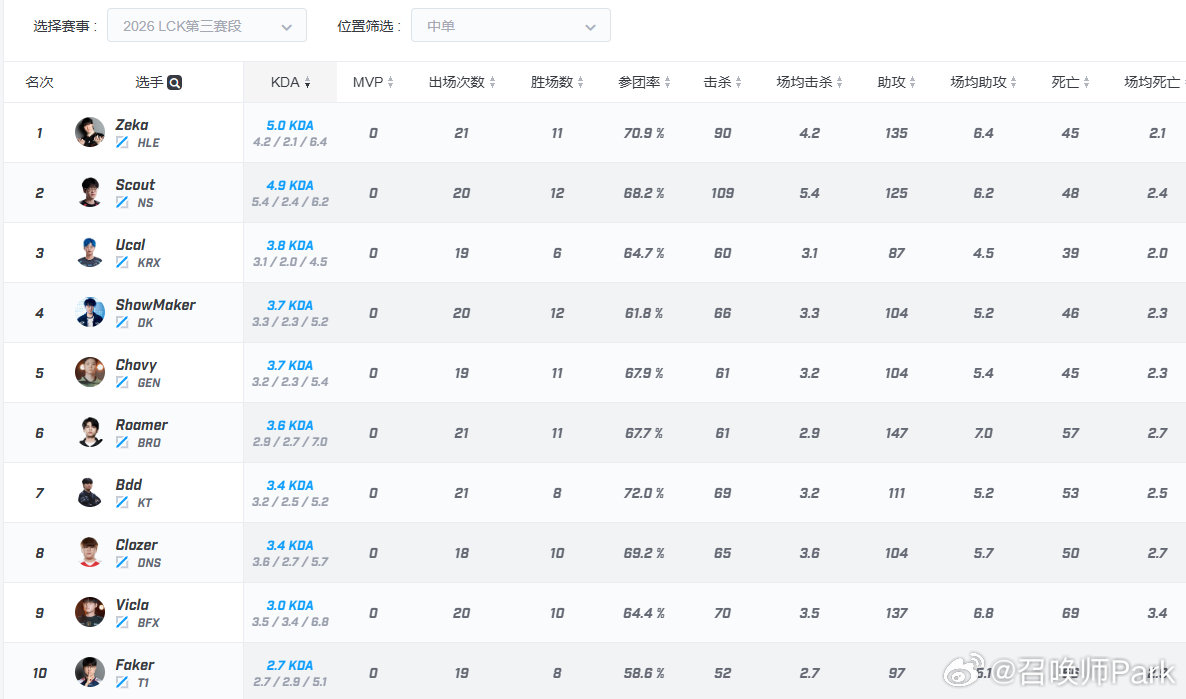Click the 3.4 KDA value for Clozer
Screen dimensions: 1186x699
click(x=290, y=545)
